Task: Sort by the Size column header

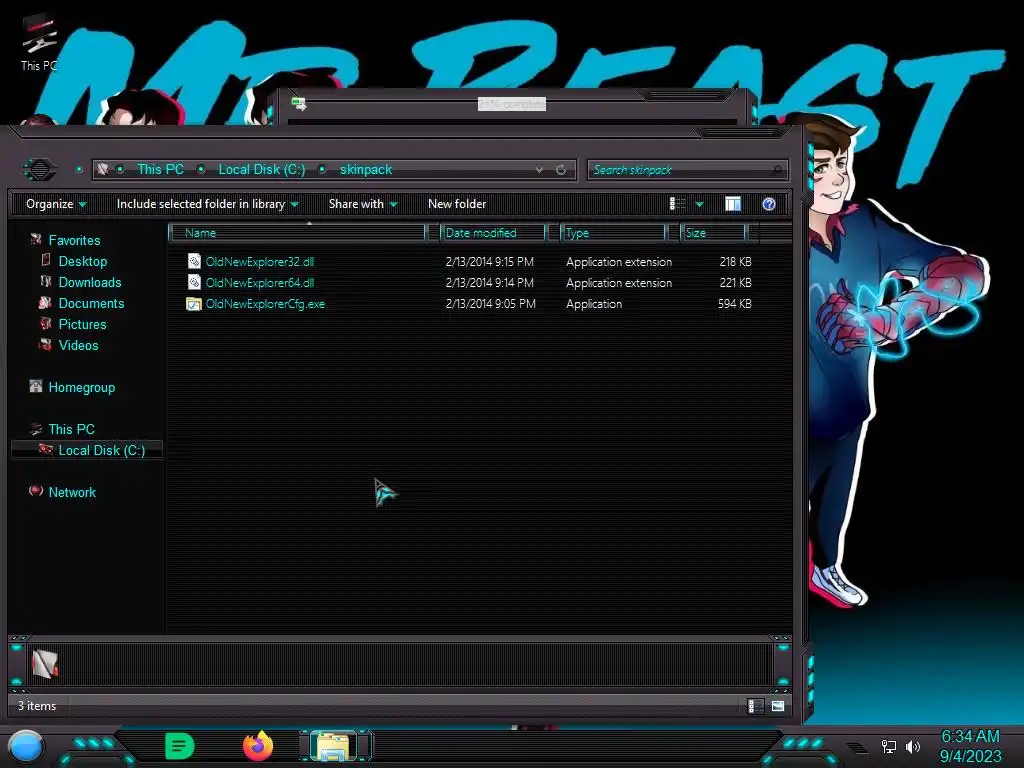Action: point(713,232)
